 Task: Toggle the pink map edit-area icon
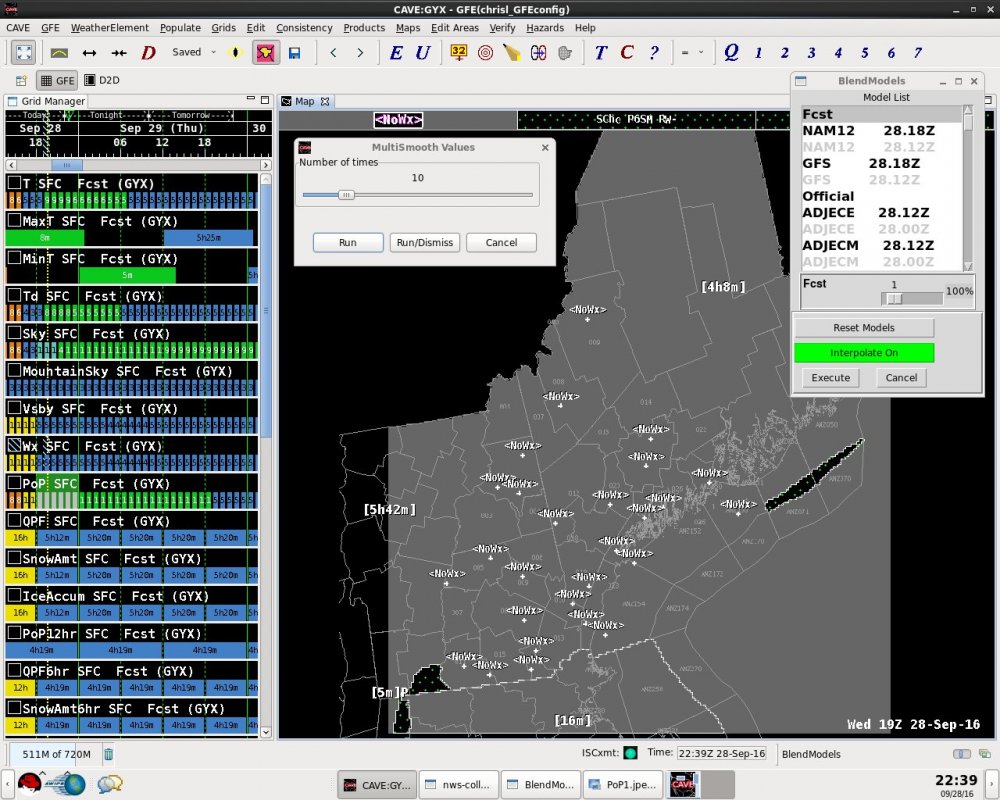265,52
